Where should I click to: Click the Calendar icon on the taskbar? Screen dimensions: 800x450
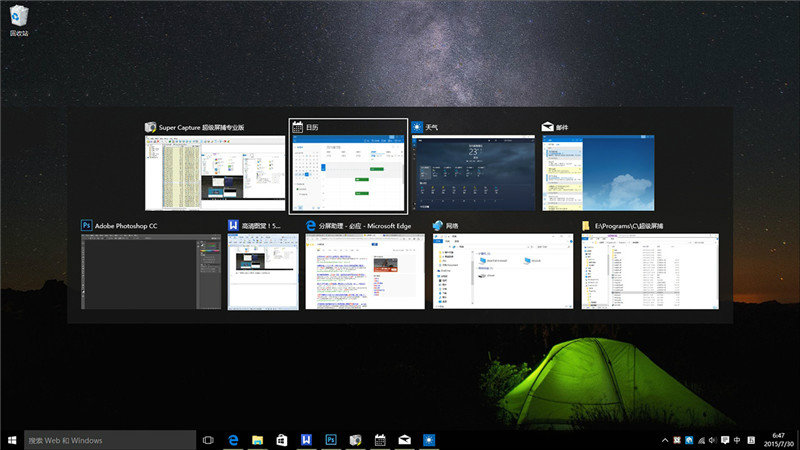click(x=380, y=440)
